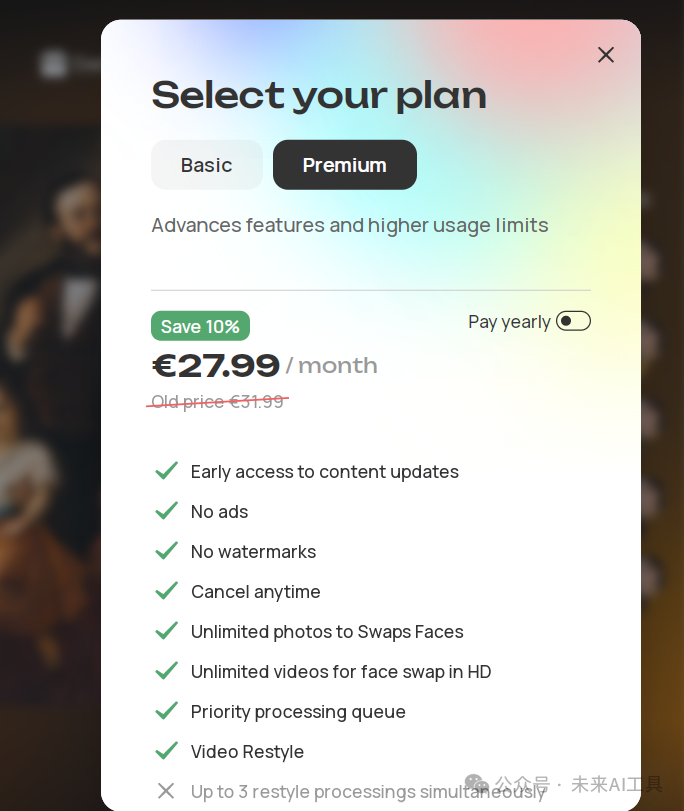Click the crossed-out Old price €31.99 text
Viewport: 684px width, 811px height.
pyautogui.click(x=218, y=402)
